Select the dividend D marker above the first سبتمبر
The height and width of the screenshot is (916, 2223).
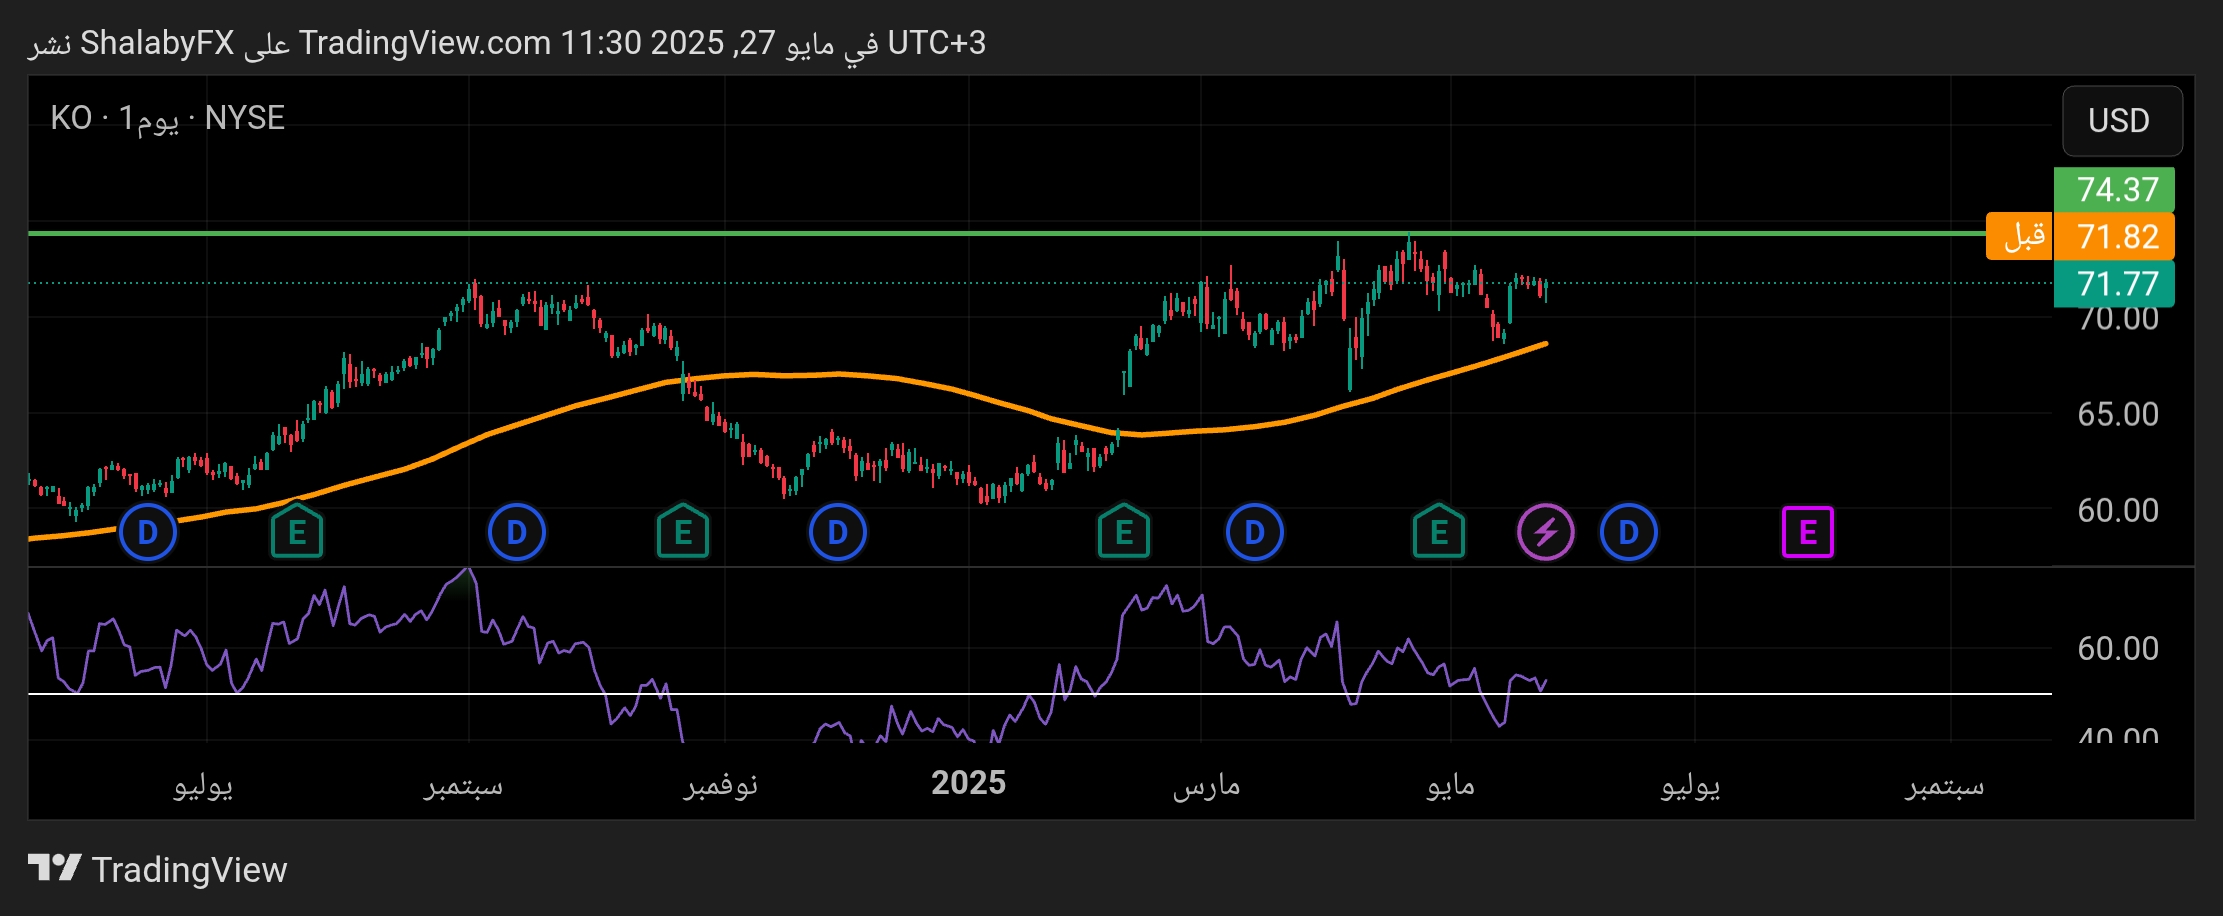[x=516, y=533]
